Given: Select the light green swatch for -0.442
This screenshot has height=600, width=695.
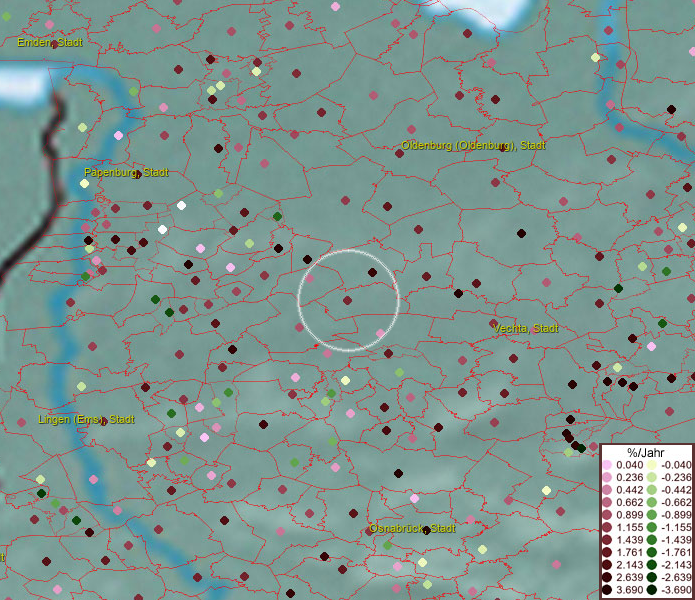Looking at the screenshot, I should [652, 490].
